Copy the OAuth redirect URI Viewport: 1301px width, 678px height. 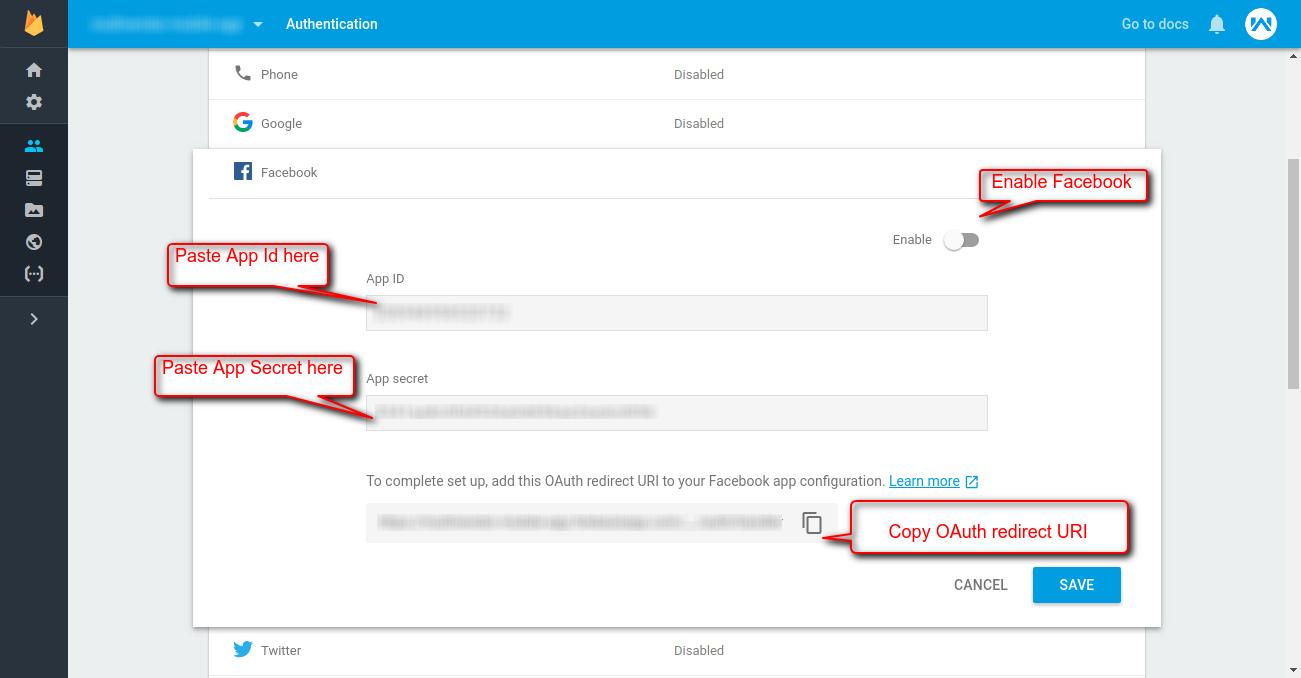(812, 523)
